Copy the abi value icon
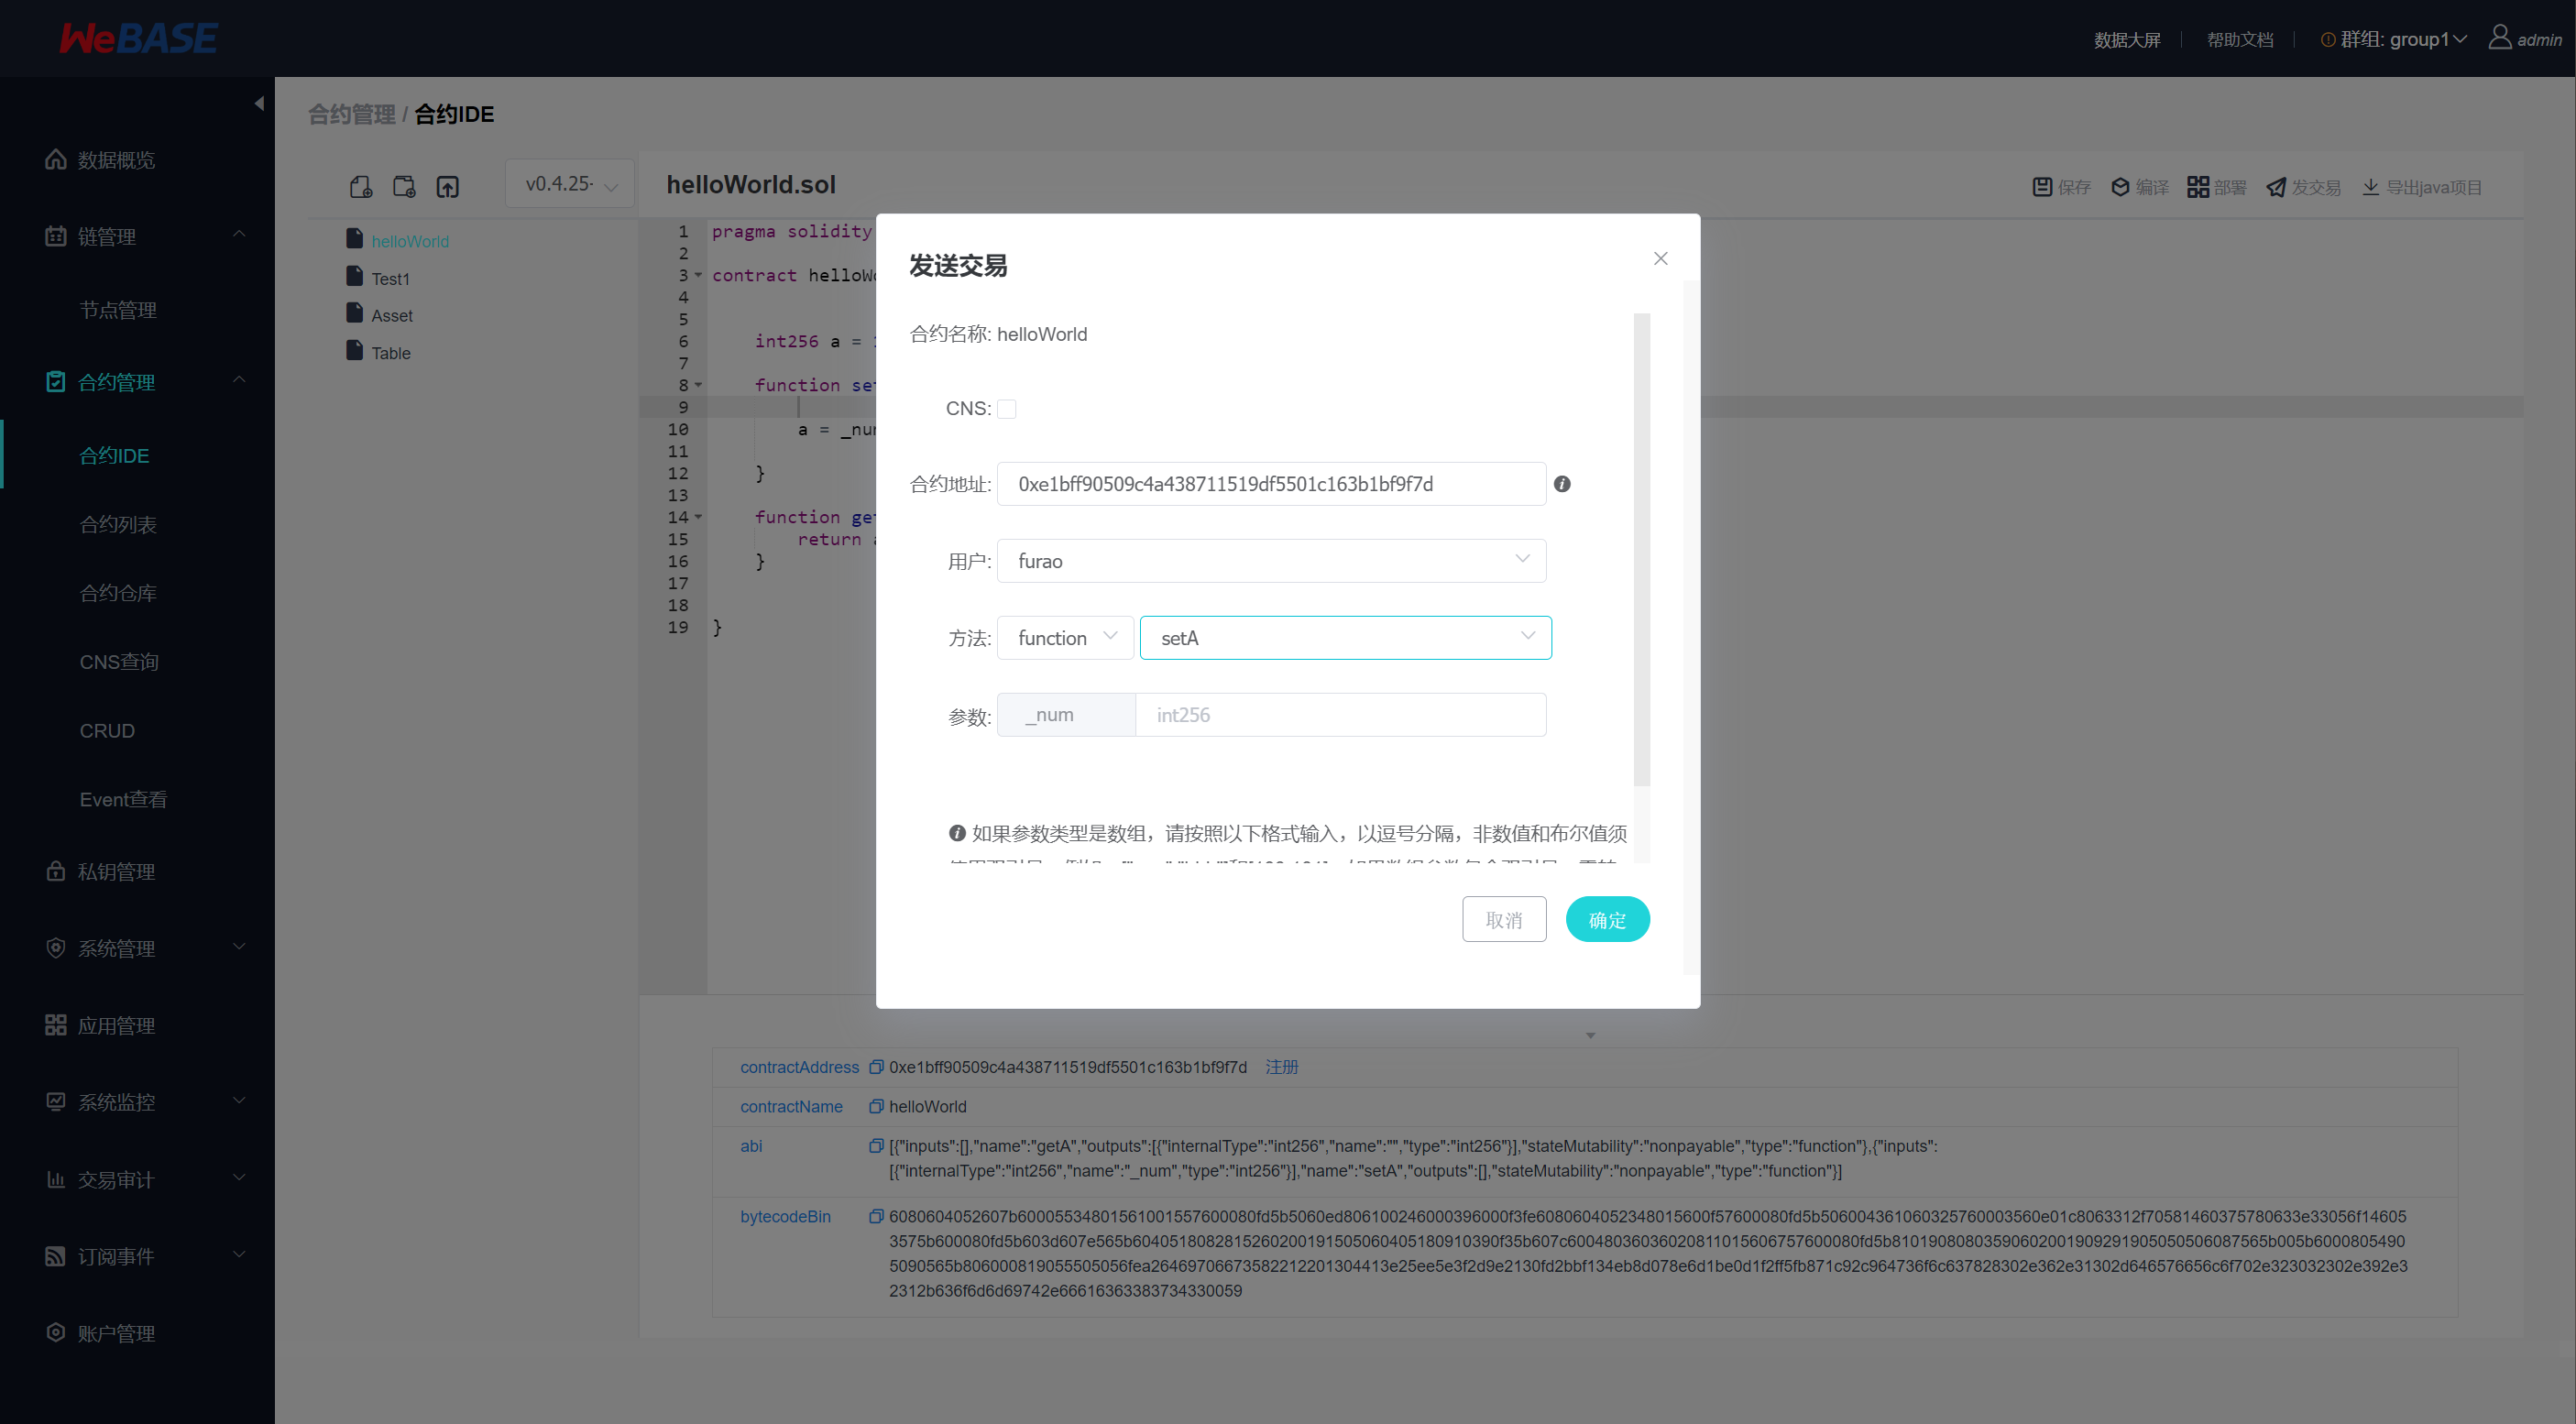This screenshot has width=2576, height=1424. 876,1146
